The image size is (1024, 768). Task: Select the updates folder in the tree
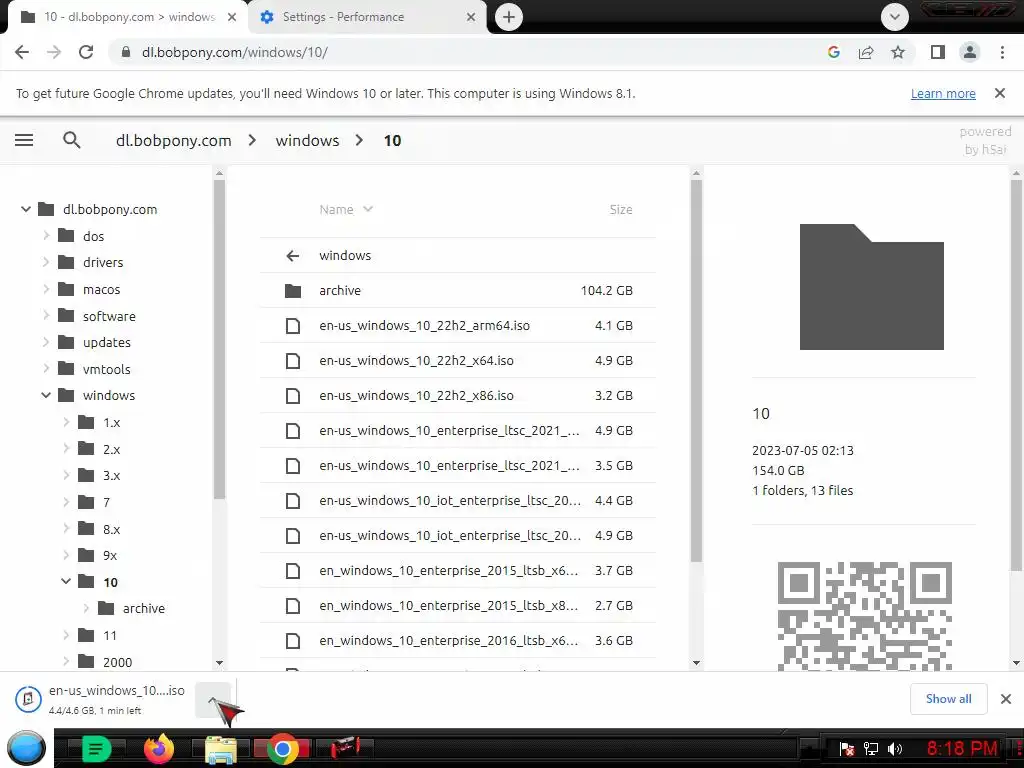tap(106, 342)
